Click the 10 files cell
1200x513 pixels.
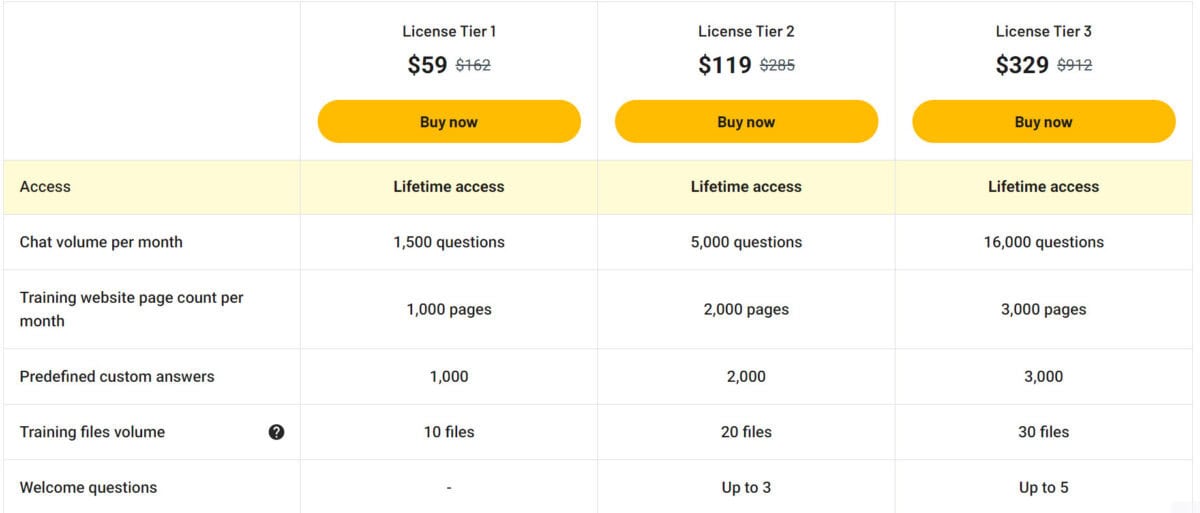(x=449, y=432)
